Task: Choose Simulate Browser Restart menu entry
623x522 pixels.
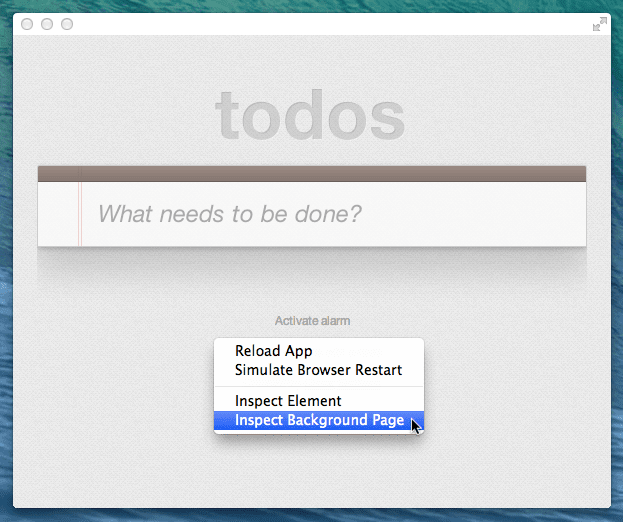Action: click(x=318, y=370)
